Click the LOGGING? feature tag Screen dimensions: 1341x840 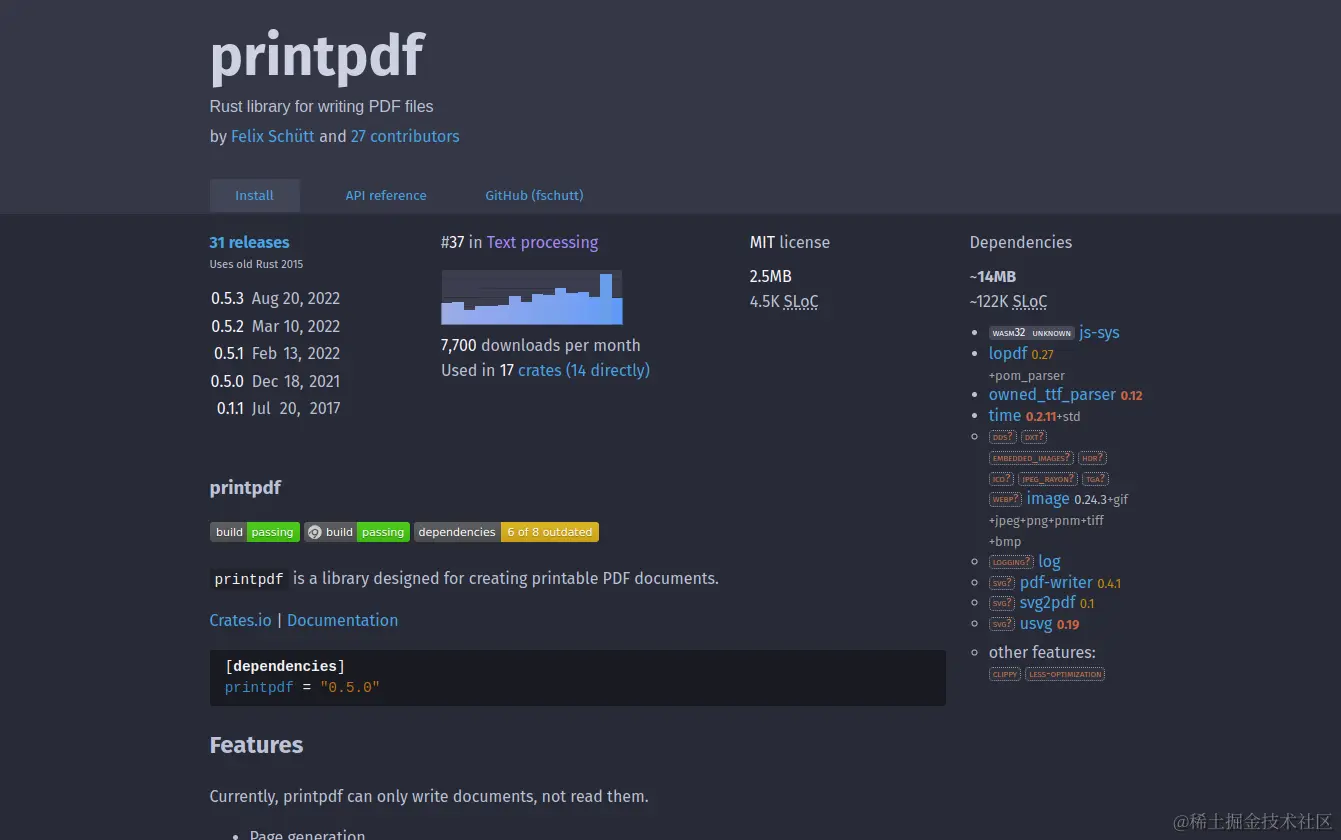pos(1011,562)
